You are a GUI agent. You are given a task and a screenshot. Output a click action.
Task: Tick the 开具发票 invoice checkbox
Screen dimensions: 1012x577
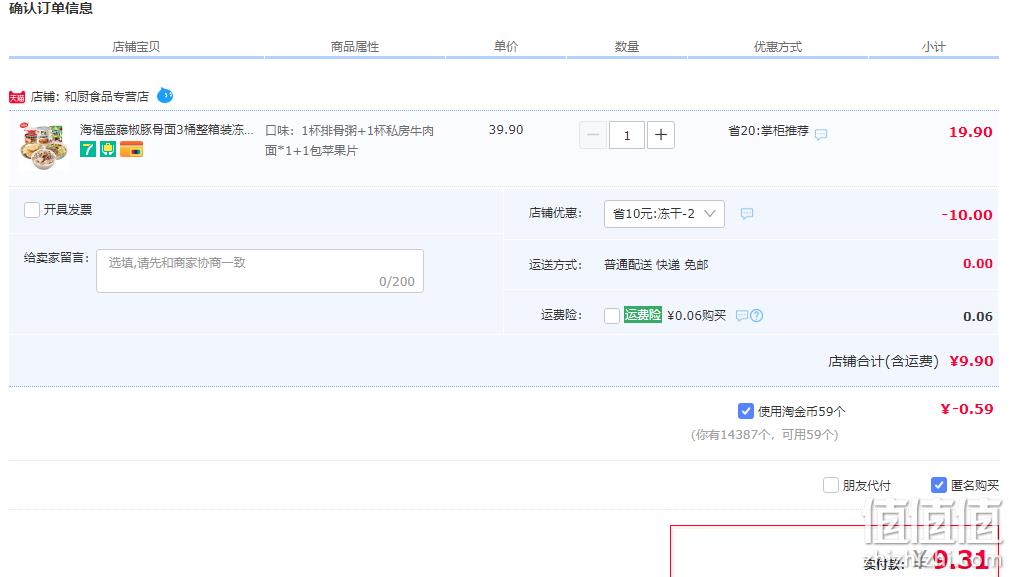[x=32, y=210]
